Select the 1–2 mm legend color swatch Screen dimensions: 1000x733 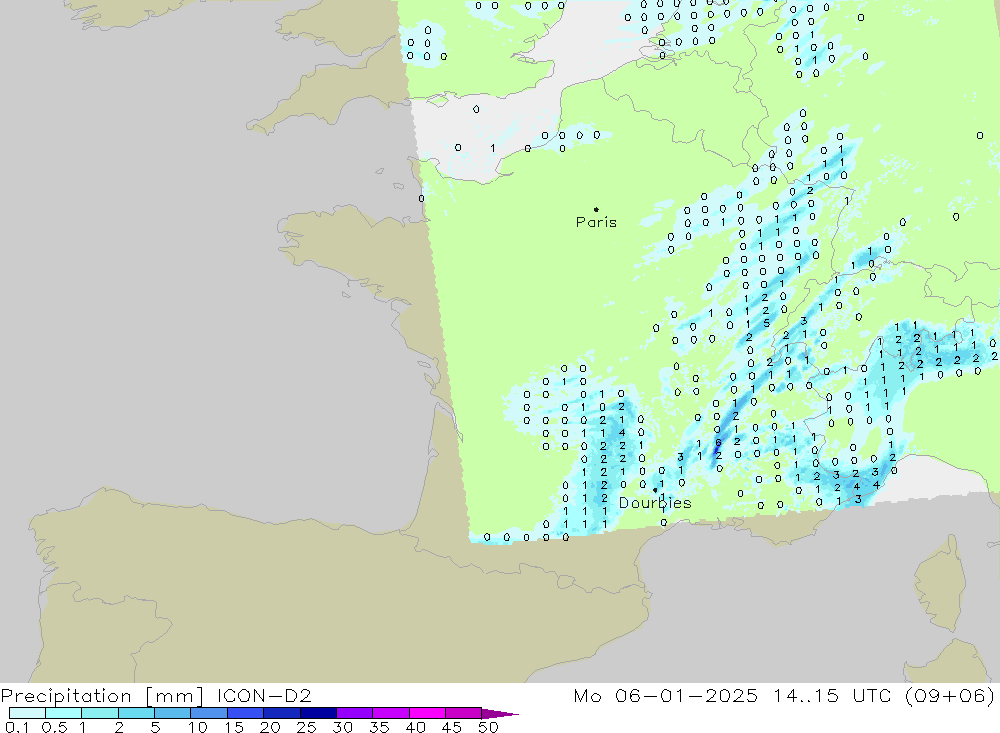point(100,713)
